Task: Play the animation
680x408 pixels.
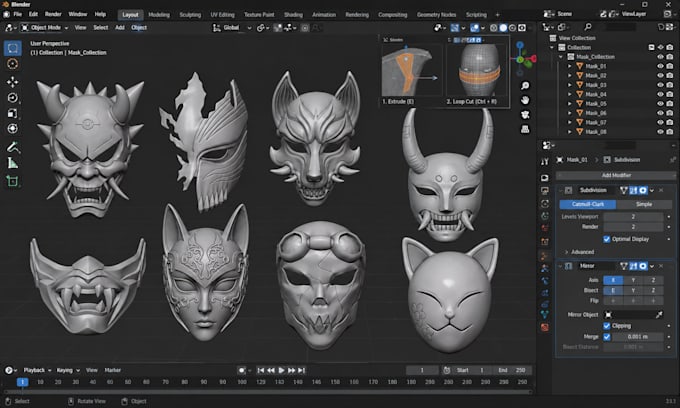Action: tap(281, 370)
